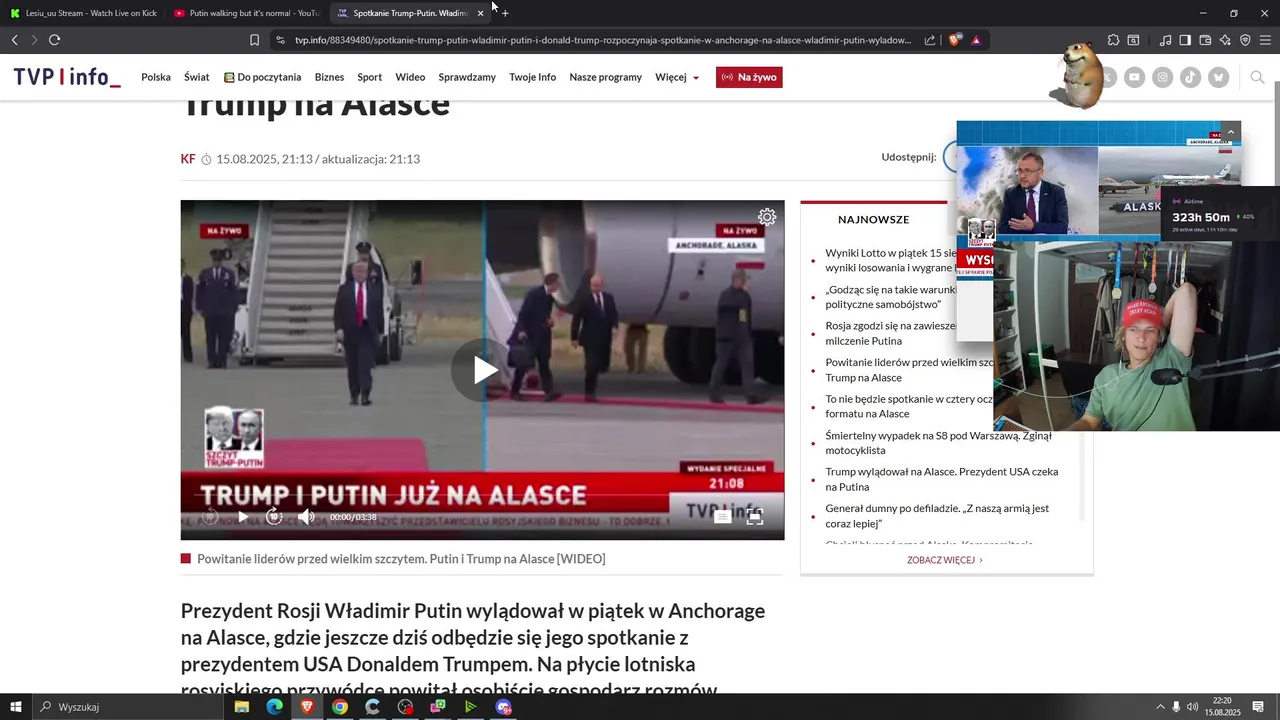
Task: Click the video progress bar
Action: pos(482,495)
